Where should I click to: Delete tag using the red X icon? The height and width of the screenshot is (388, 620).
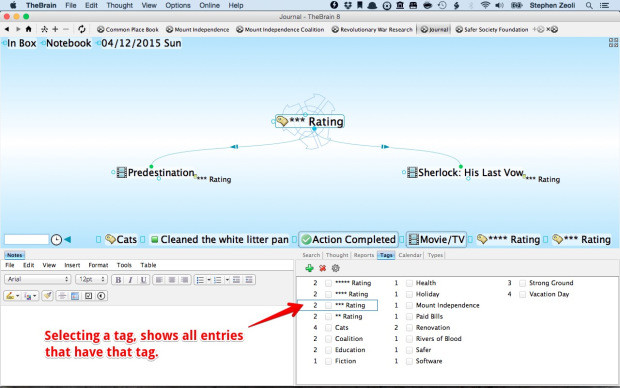pos(323,268)
